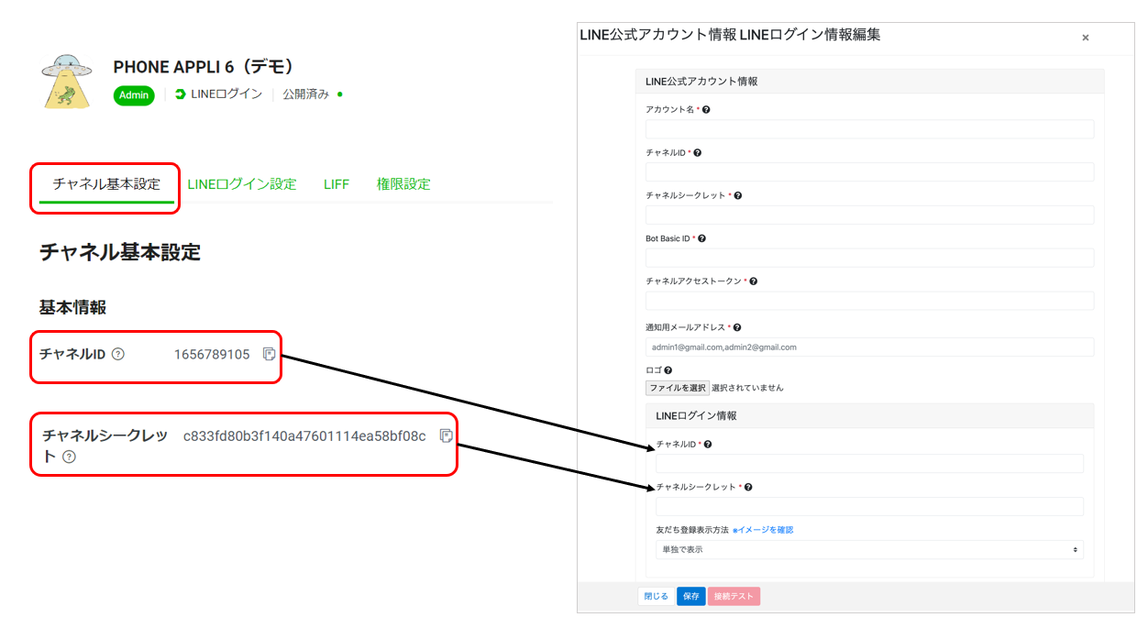Focus the Bot Basic ID input

869,258
